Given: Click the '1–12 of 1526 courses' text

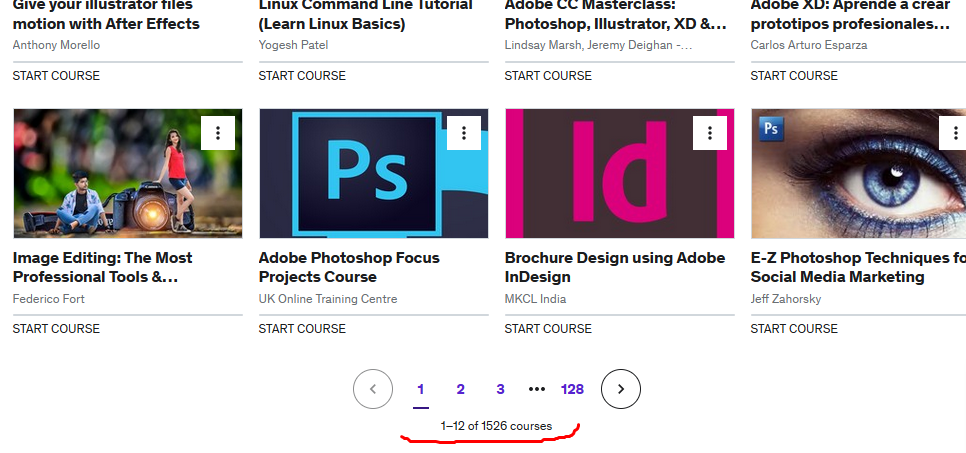Looking at the screenshot, I should point(496,426).
